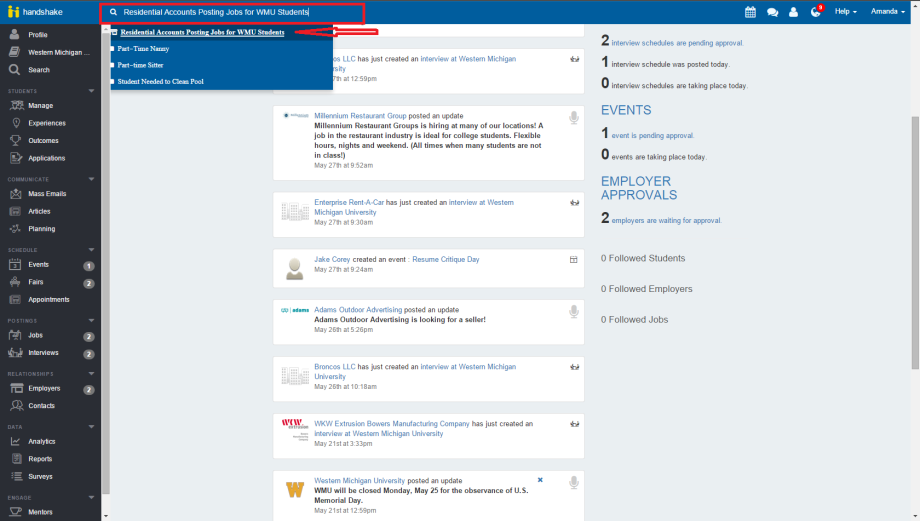Open Millennium Restaurant Group link
This screenshot has width=920, height=521.
click(x=360, y=116)
